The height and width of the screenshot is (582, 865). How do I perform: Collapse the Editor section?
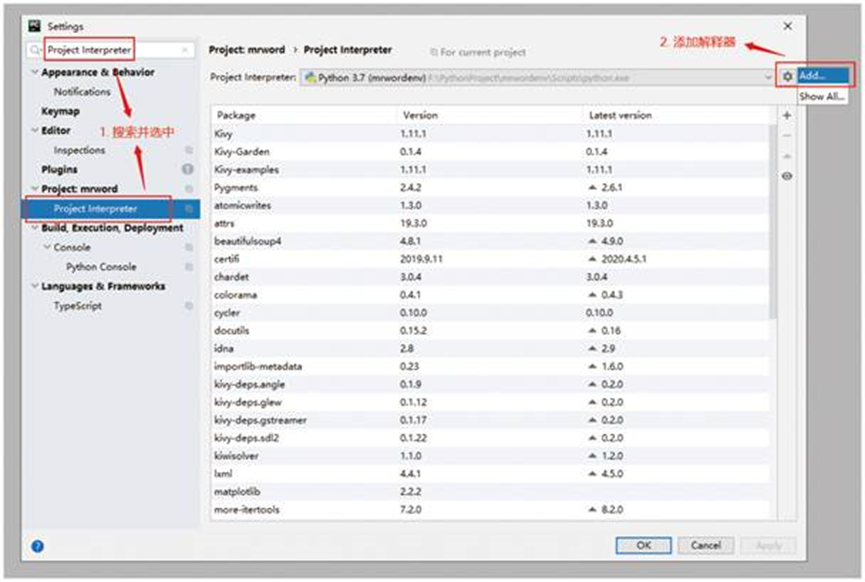pos(35,131)
